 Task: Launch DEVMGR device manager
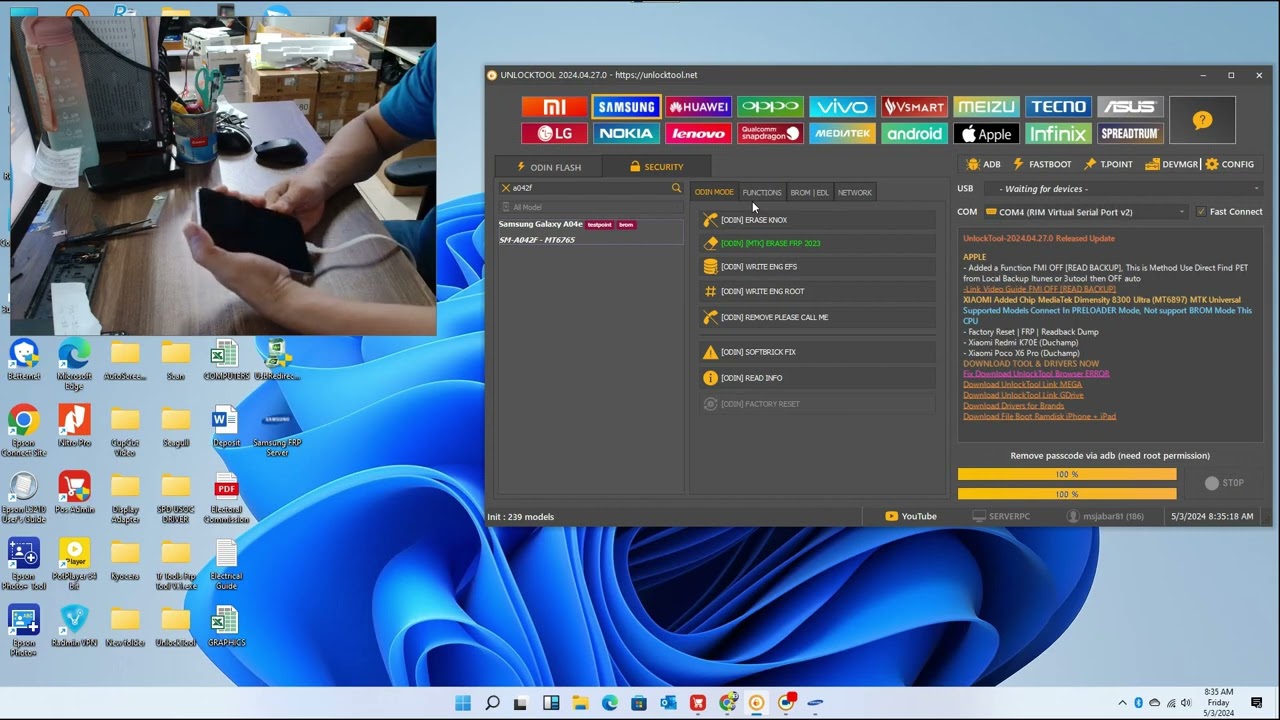click(1172, 164)
